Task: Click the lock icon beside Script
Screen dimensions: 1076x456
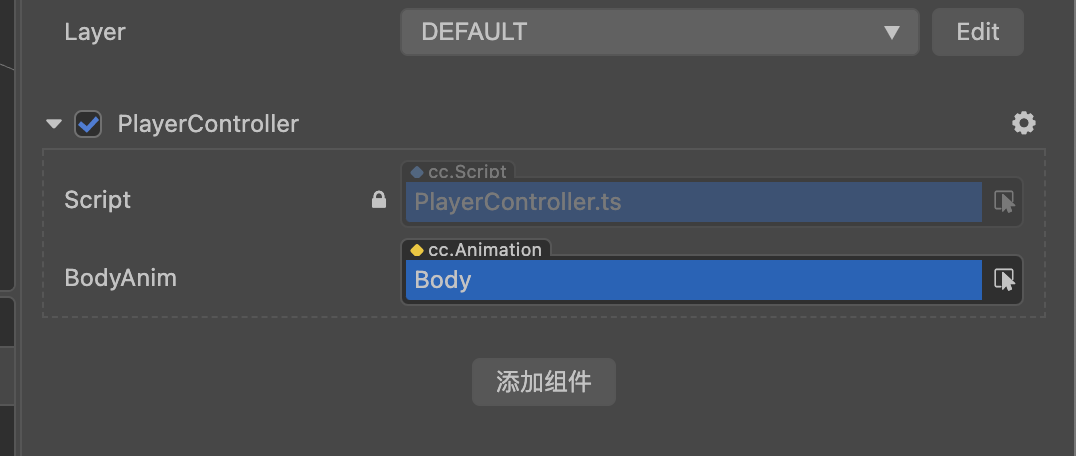Action: click(379, 200)
